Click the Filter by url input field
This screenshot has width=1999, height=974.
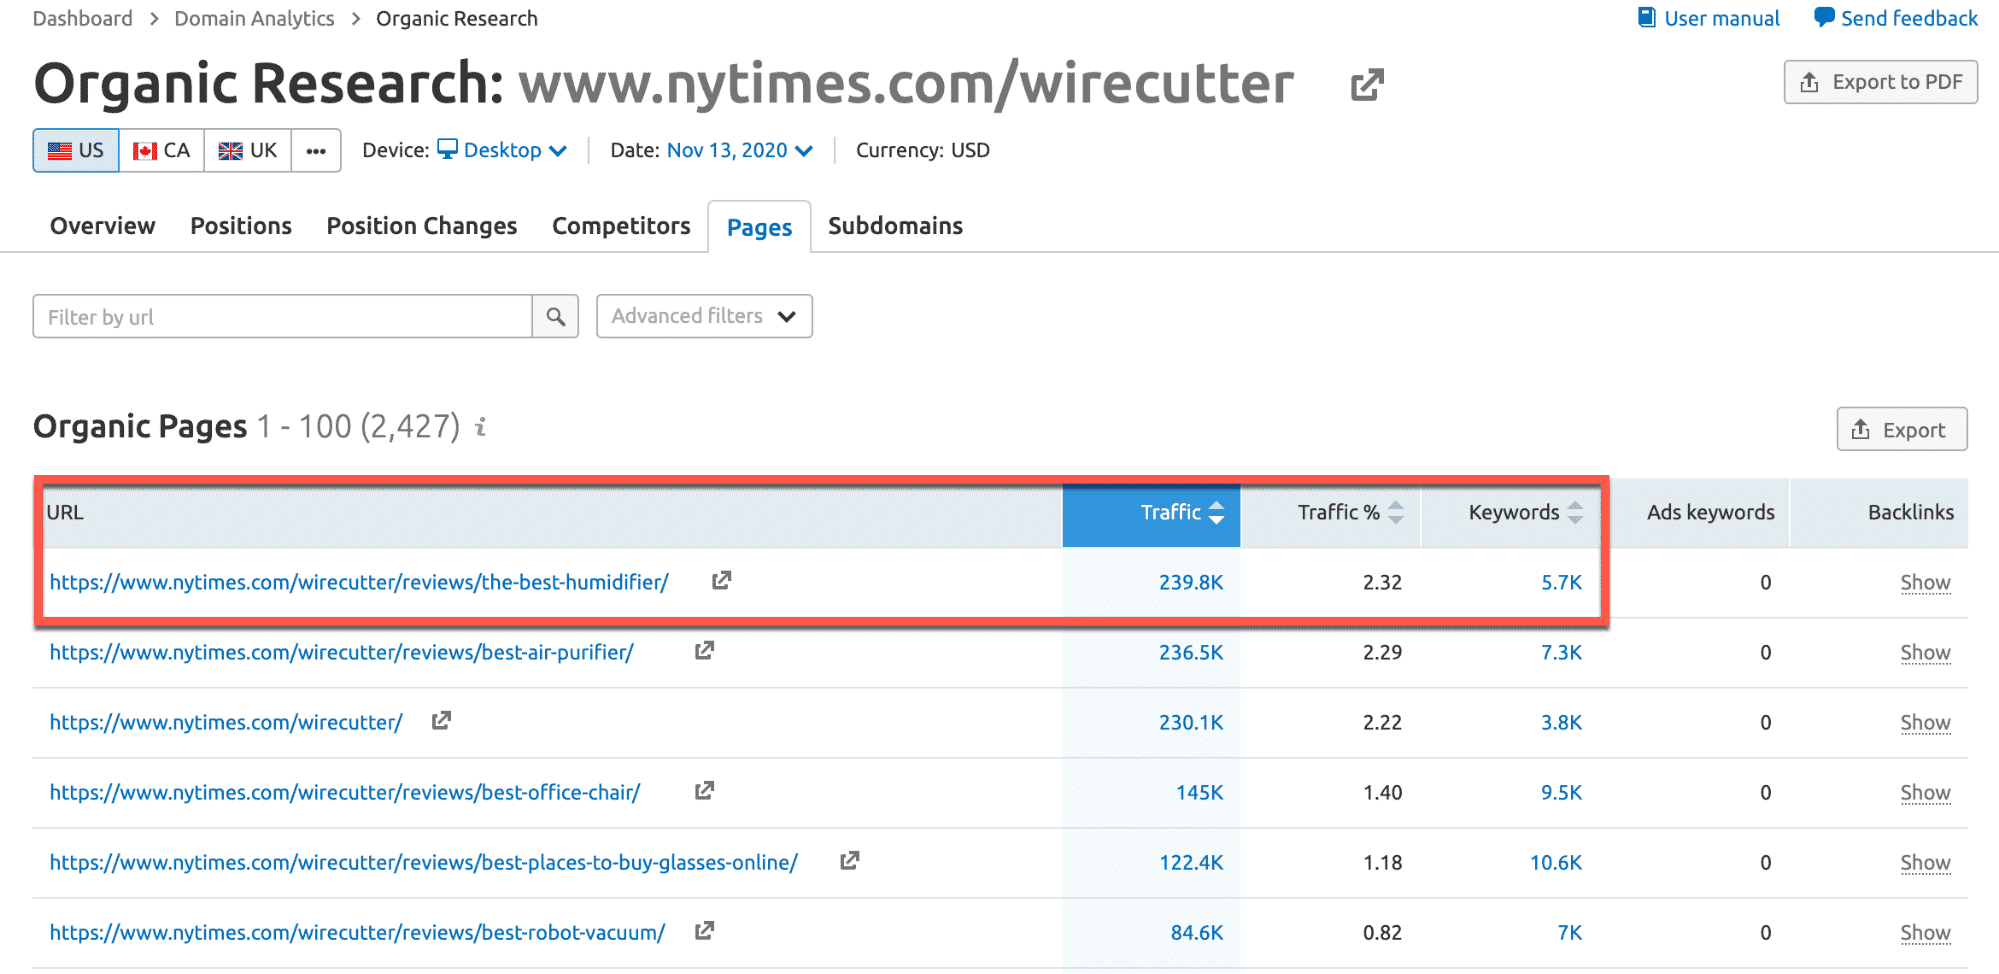click(282, 317)
